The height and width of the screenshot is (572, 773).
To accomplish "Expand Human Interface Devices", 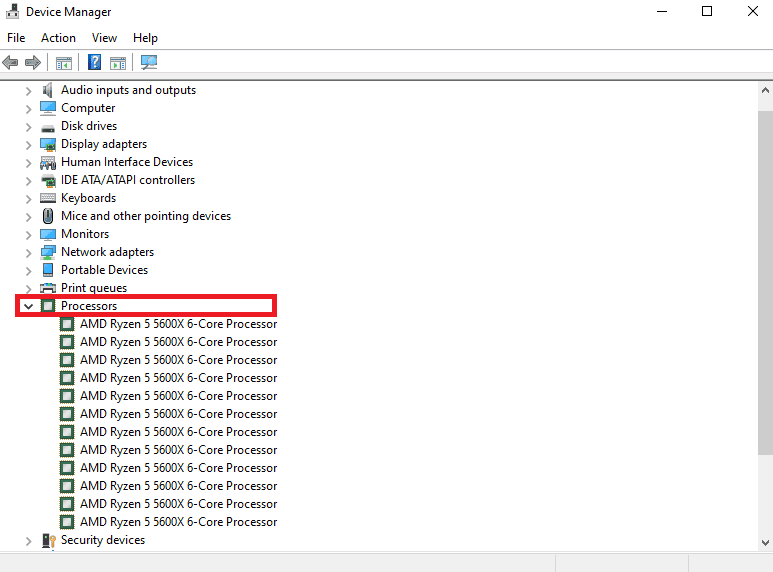I will (29, 163).
